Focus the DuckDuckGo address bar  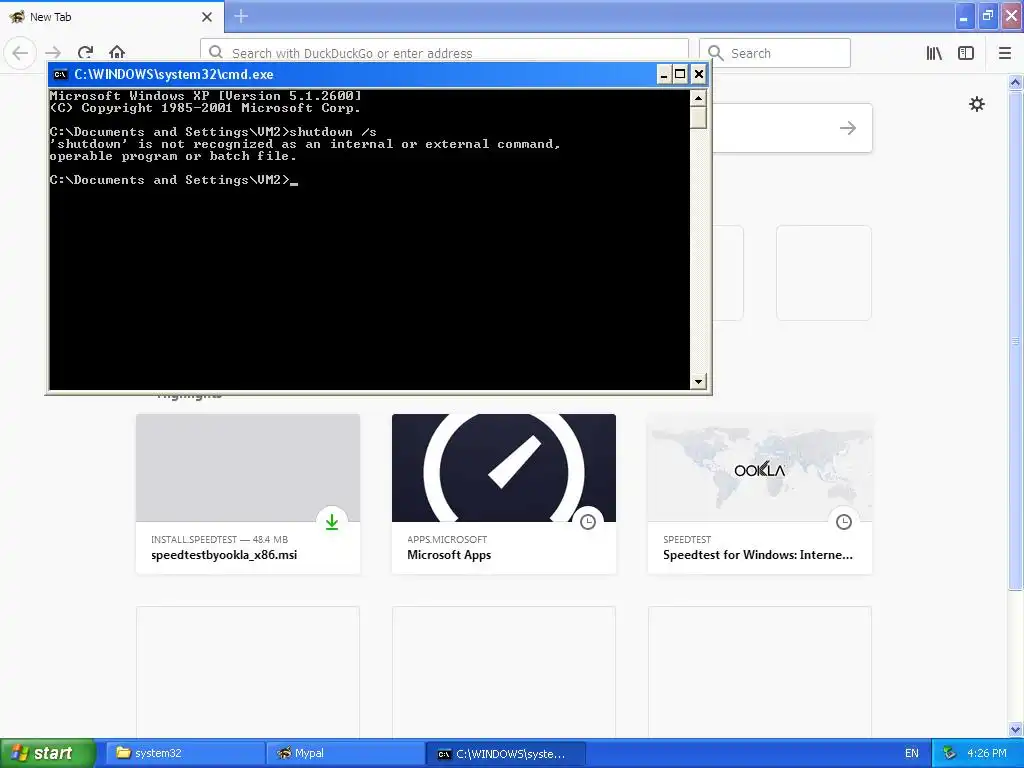(444, 53)
